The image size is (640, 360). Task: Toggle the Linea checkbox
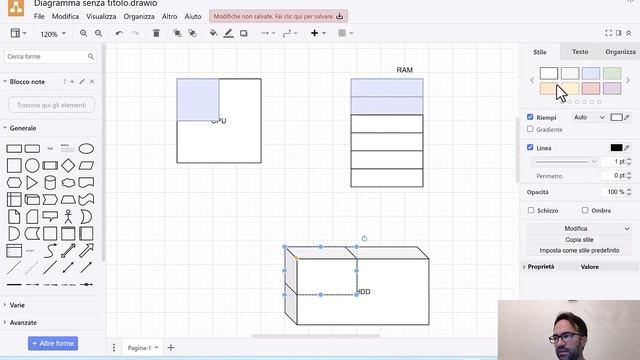tap(530, 147)
